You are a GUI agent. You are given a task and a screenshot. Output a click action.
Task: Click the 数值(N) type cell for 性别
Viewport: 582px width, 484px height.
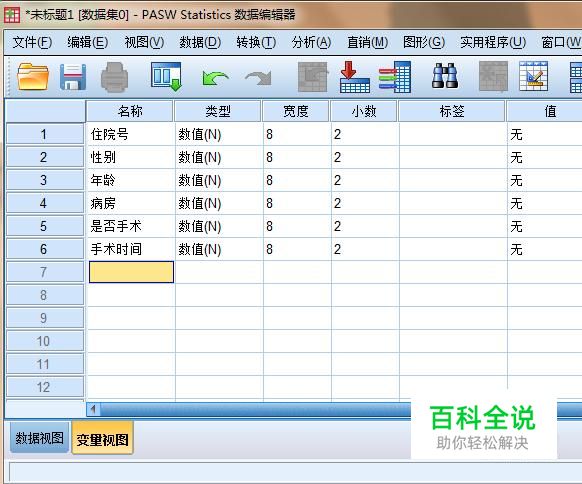pyautogui.click(x=219, y=157)
